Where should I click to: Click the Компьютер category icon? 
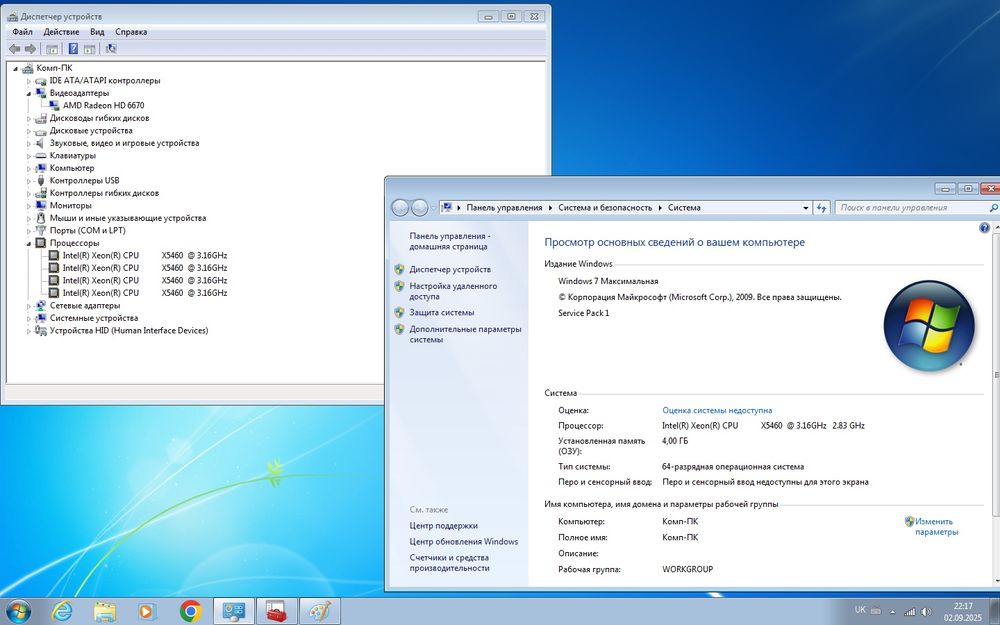tap(41, 168)
